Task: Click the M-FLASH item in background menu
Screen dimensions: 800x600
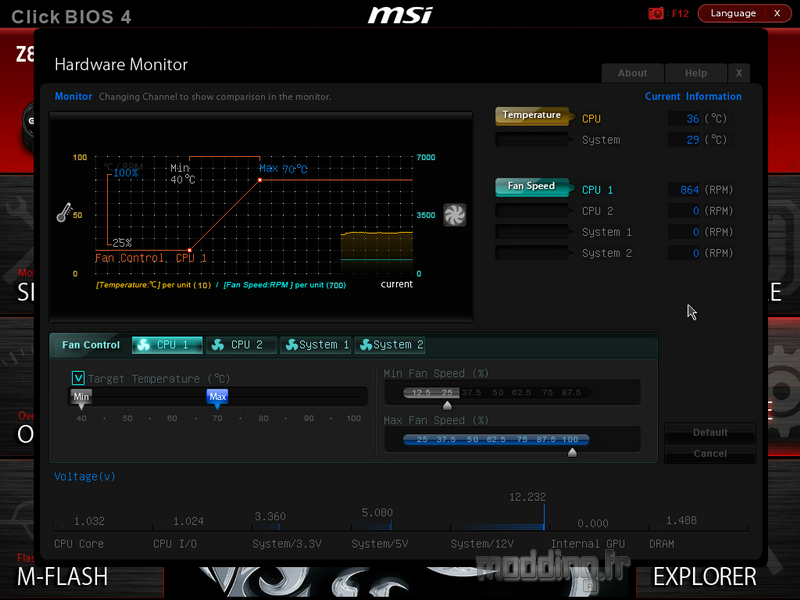Action: pos(62,577)
